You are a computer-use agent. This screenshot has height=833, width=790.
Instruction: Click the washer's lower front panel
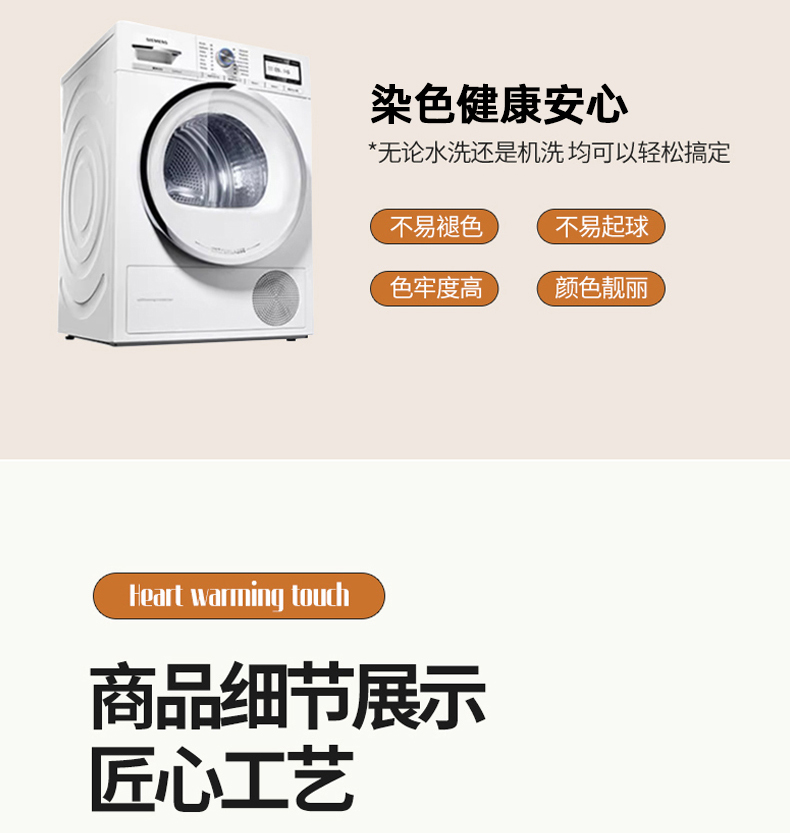(x=216, y=300)
